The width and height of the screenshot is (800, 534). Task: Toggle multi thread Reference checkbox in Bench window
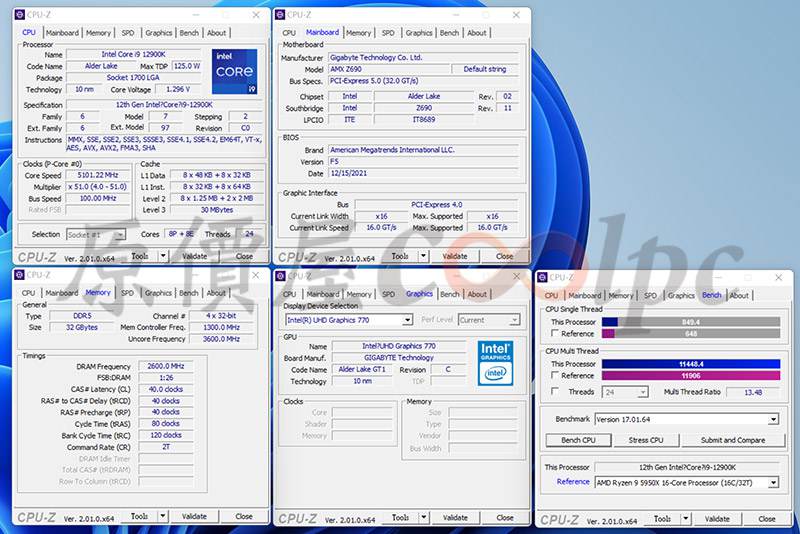(x=555, y=375)
